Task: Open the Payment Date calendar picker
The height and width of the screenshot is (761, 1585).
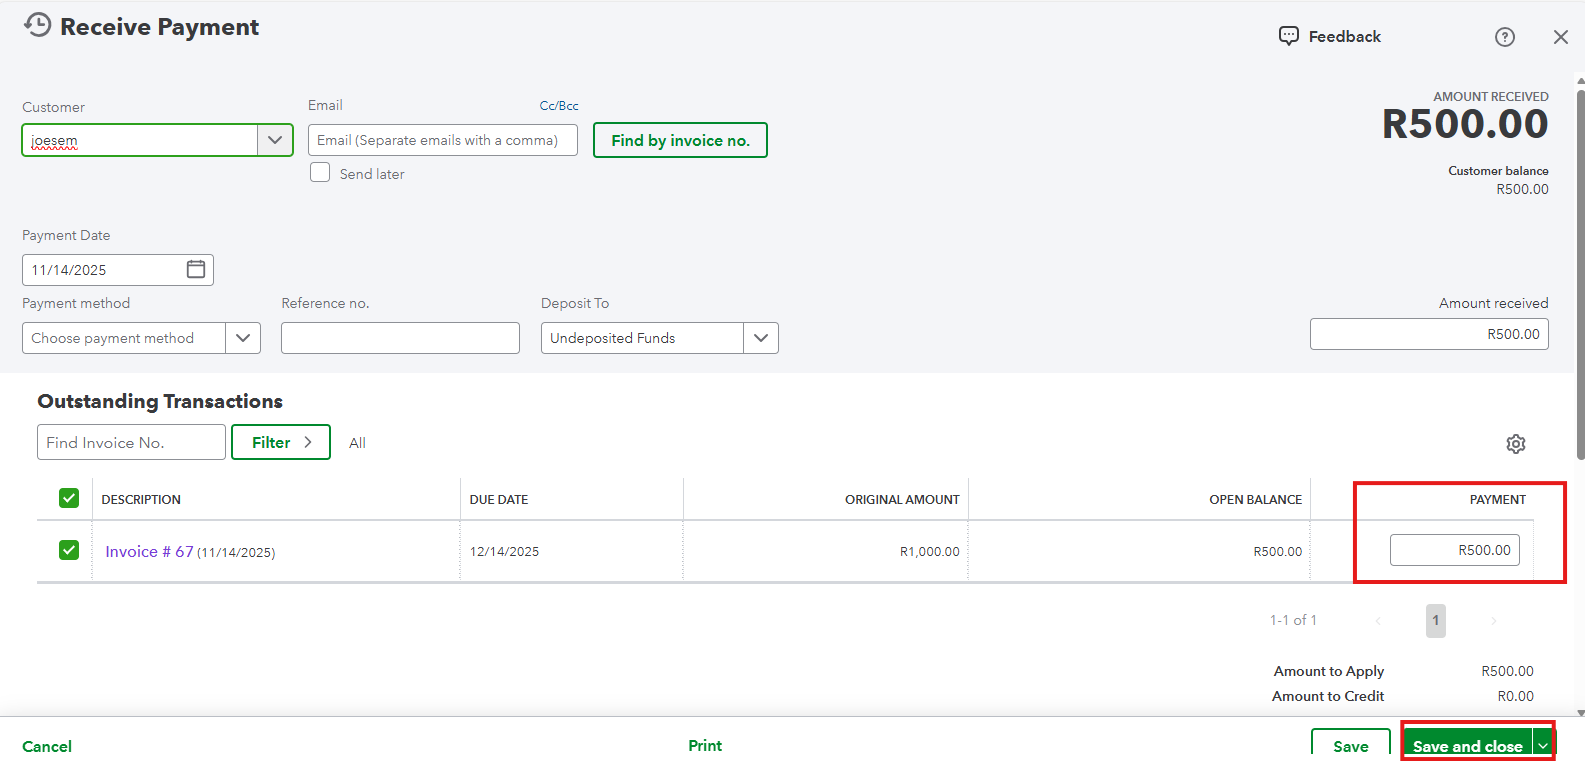Action: pyautogui.click(x=196, y=269)
